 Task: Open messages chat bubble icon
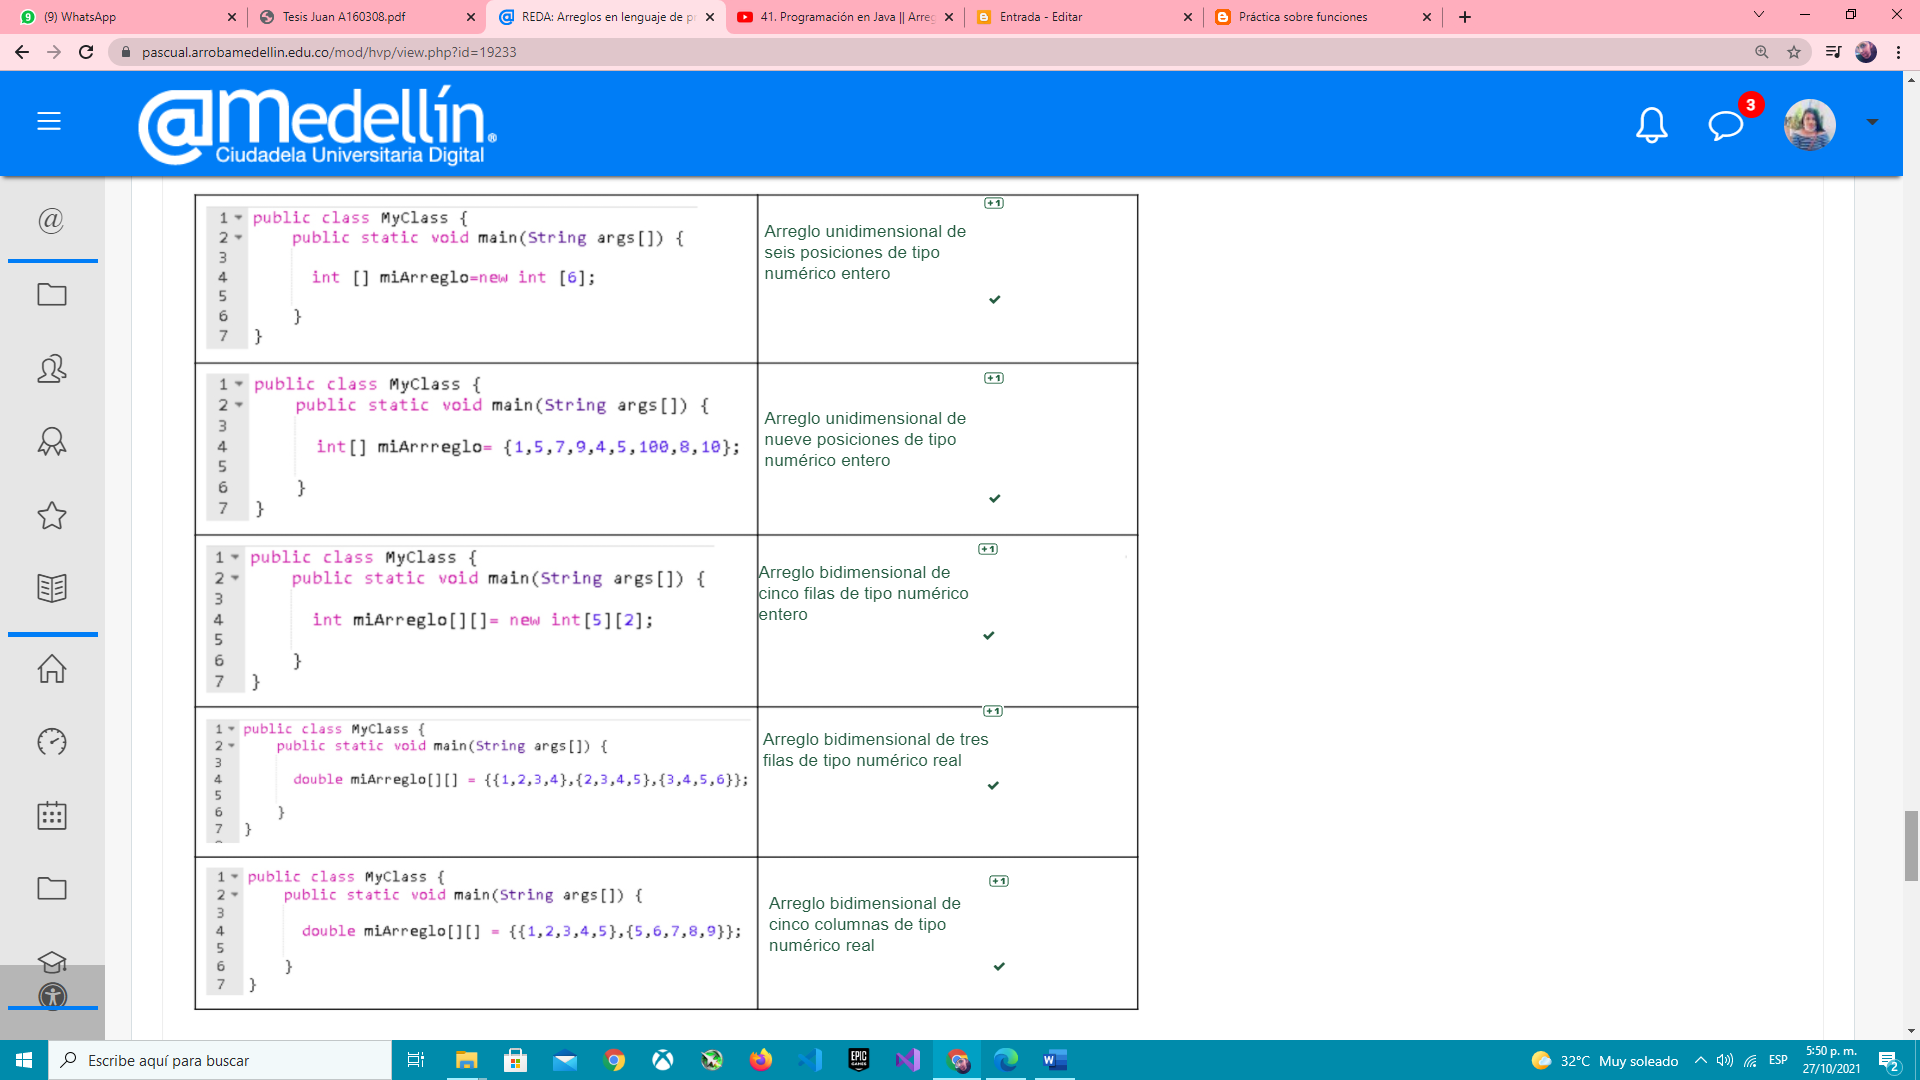(x=1725, y=126)
